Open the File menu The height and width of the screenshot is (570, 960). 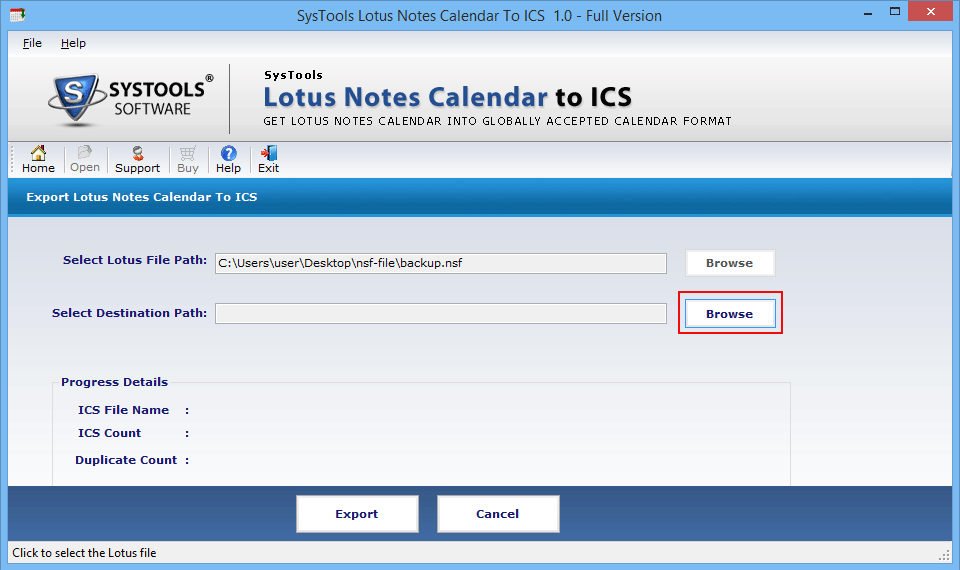point(32,43)
